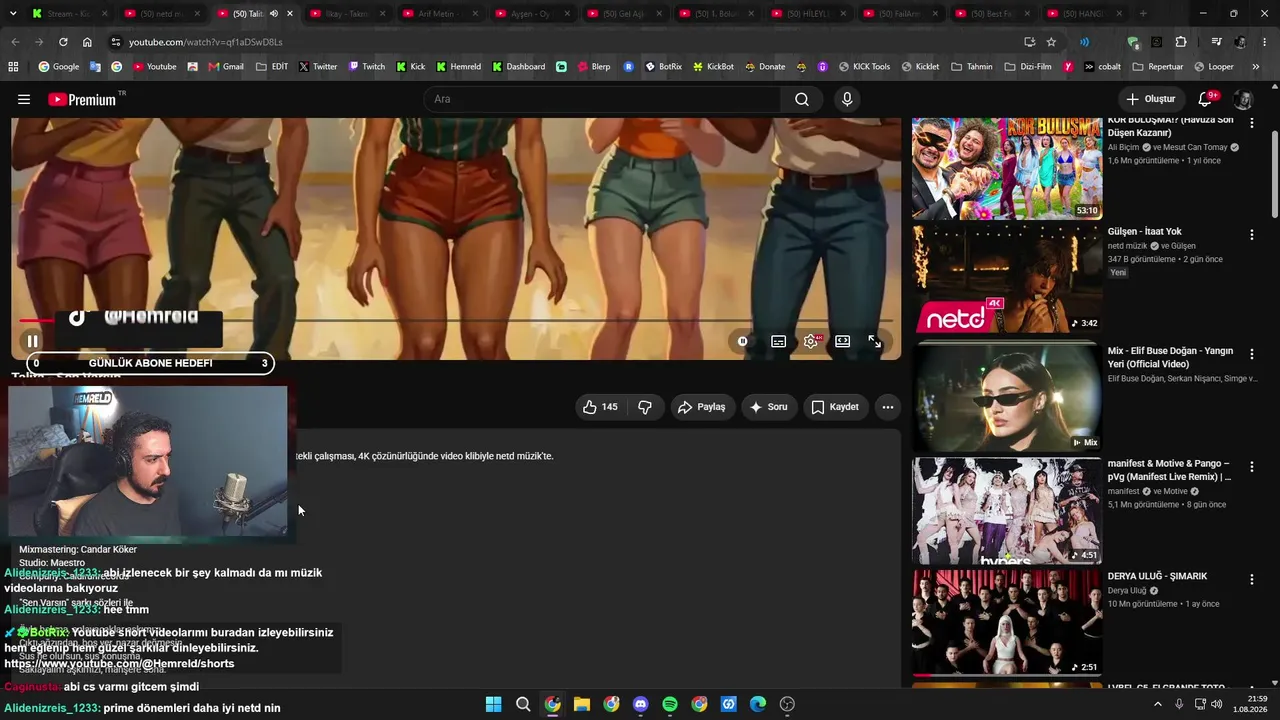Open options menu for Gülşen - İtaat Yok
The image size is (1280, 720).
pyautogui.click(x=1251, y=235)
